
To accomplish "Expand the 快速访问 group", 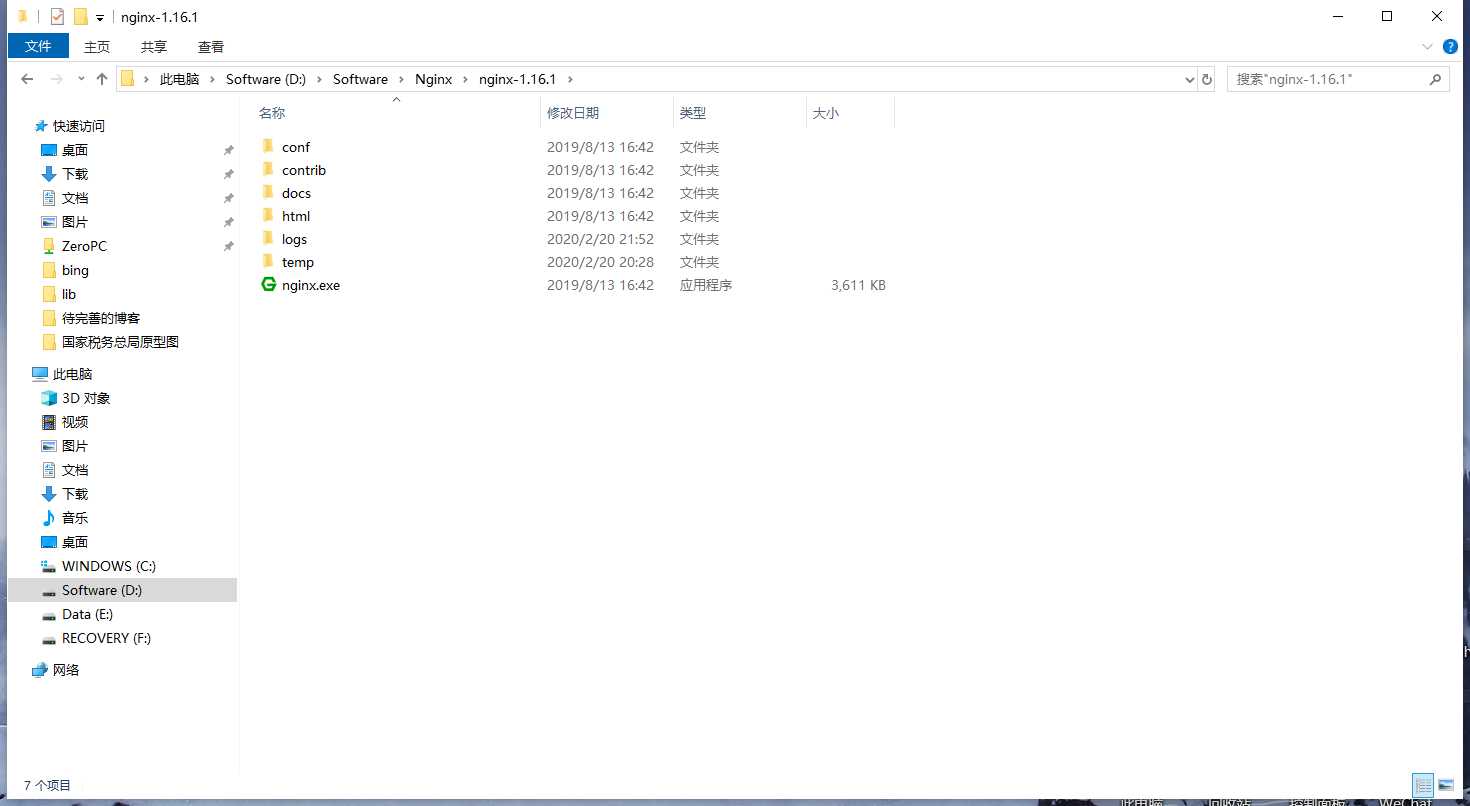I will tap(78, 126).
